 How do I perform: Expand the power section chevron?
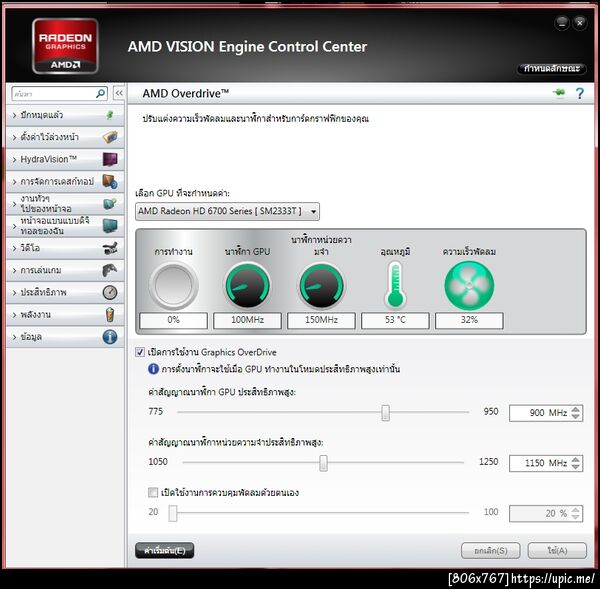pyautogui.click(x=14, y=315)
